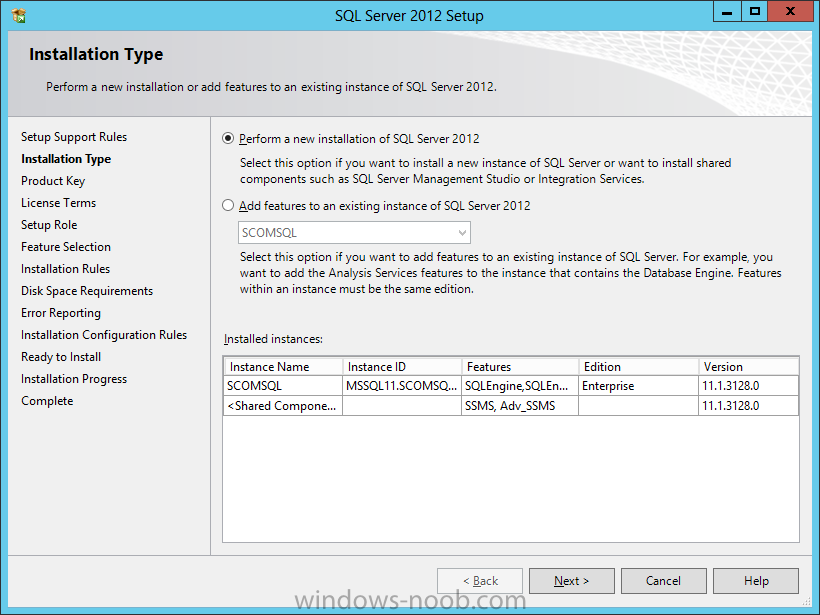Click Disk Space Requirements step
820x615 pixels.
pos(87,291)
